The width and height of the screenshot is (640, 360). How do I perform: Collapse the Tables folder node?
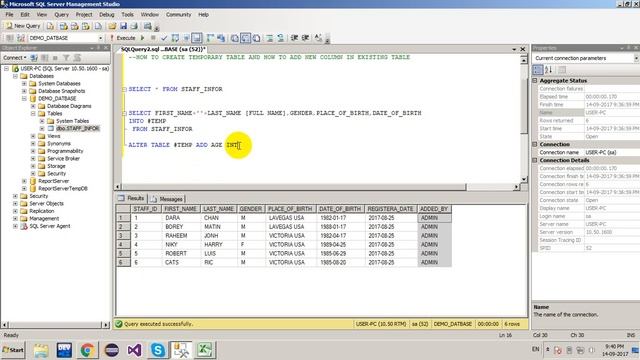click(x=33, y=113)
